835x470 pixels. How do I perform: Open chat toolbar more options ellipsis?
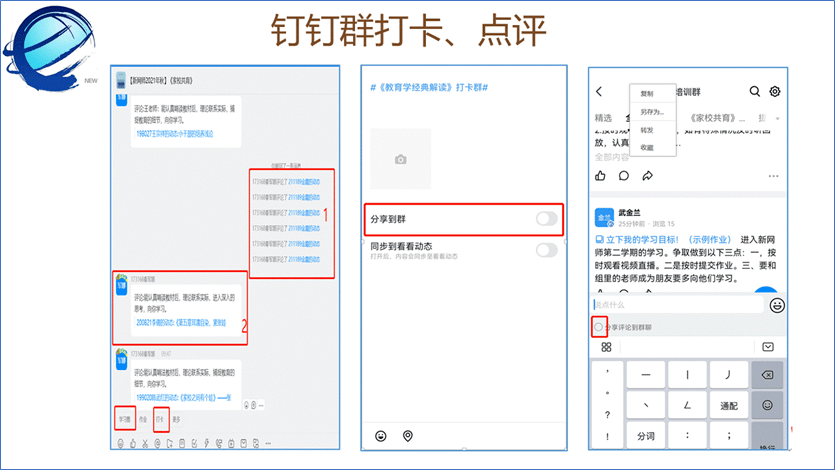coord(268,443)
